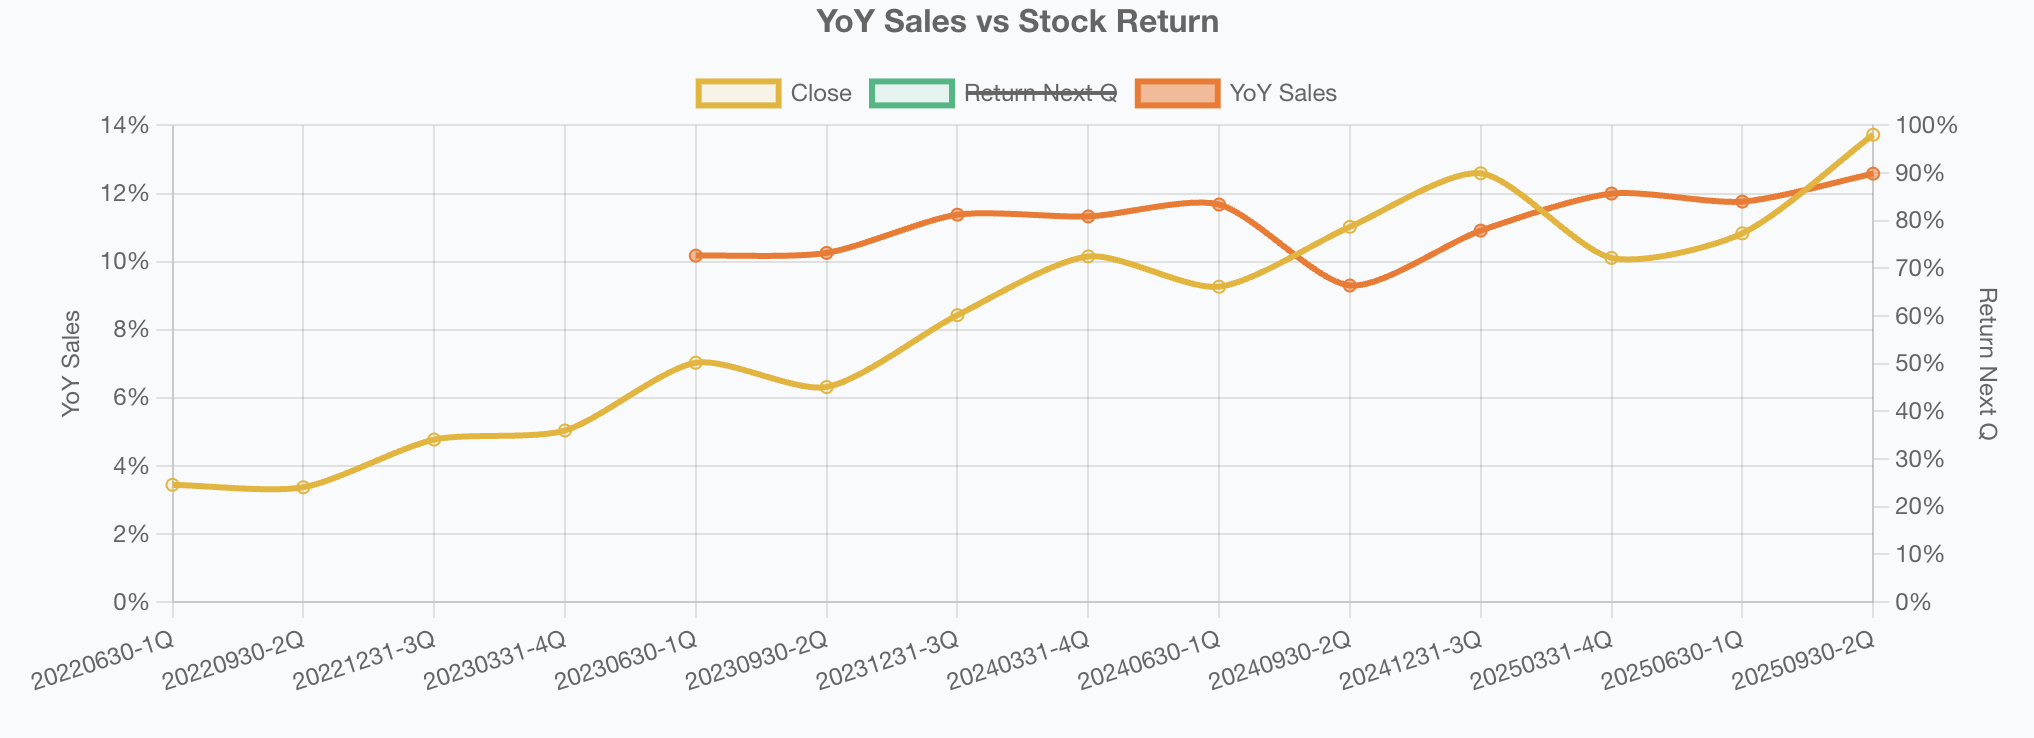Click the Close peak point at 20241231-3Q
This screenshot has height=738, width=2034.
pyautogui.click(x=1481, y=173)
